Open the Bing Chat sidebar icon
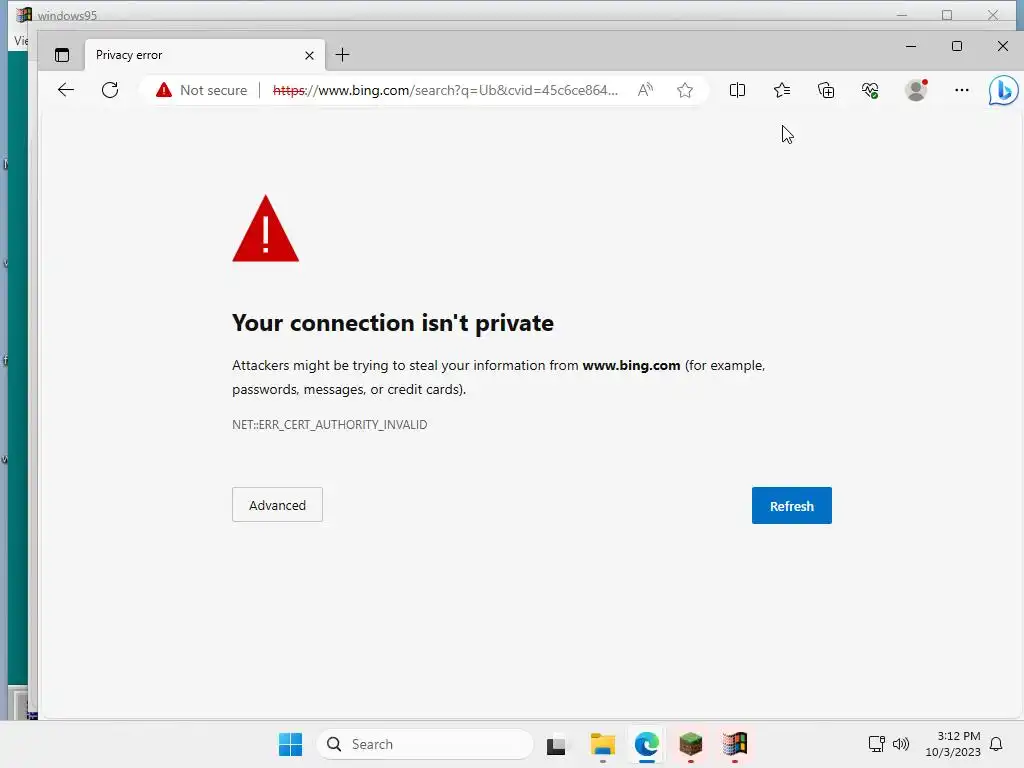This screenshot has width=1024, height=768. click(x=1003, y=90)
